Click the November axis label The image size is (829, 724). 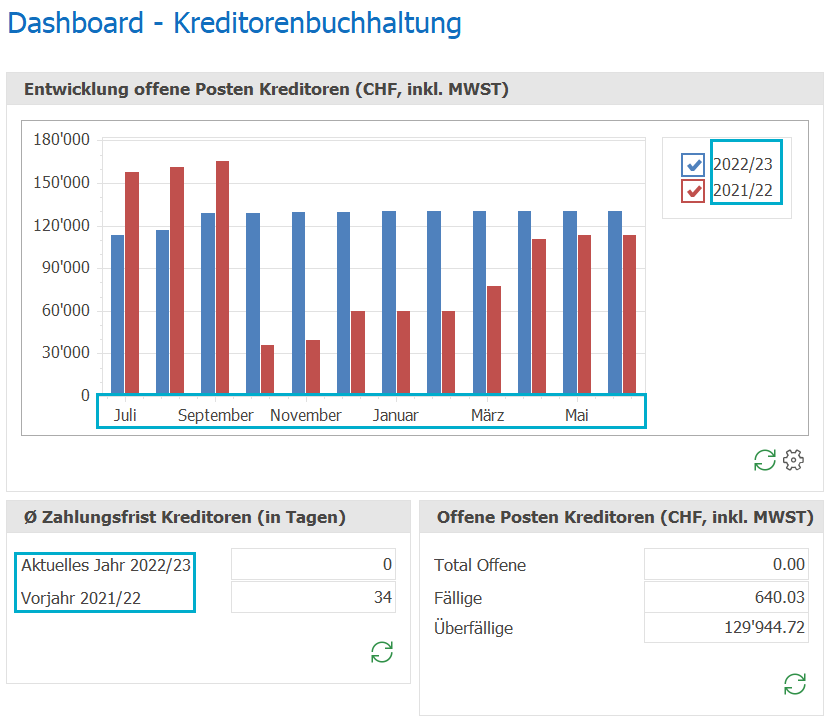click(306, 415)
